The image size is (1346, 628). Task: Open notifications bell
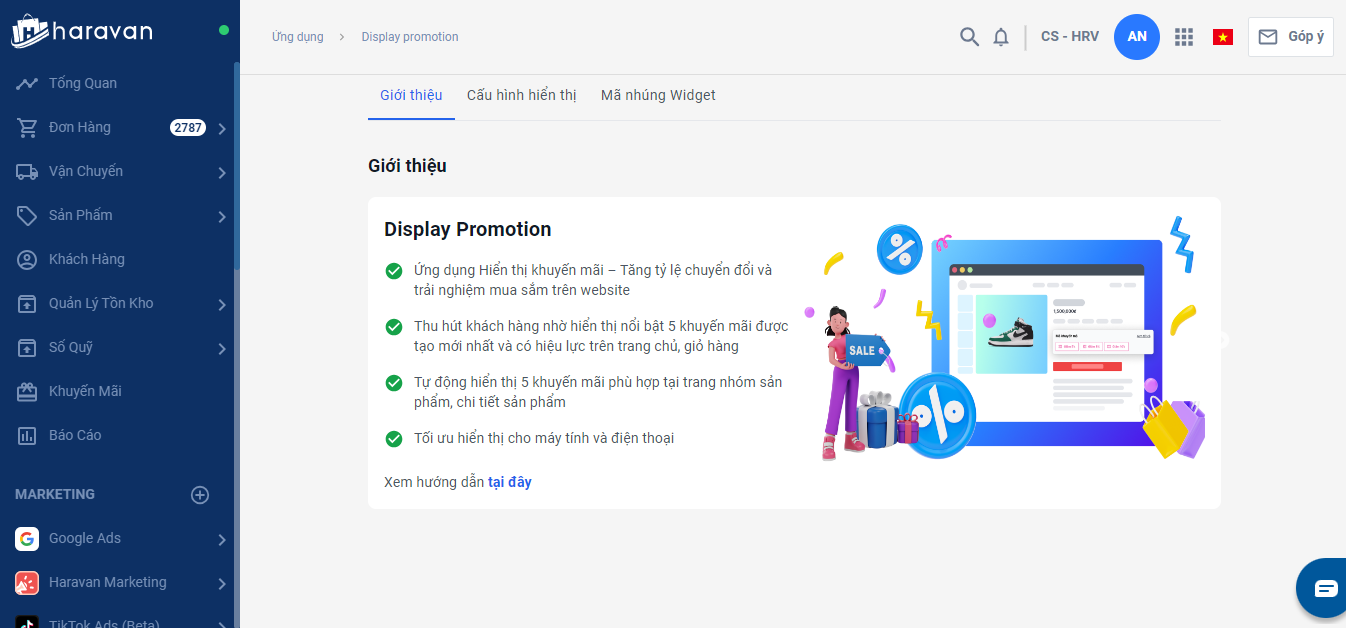click(1001, 37)
